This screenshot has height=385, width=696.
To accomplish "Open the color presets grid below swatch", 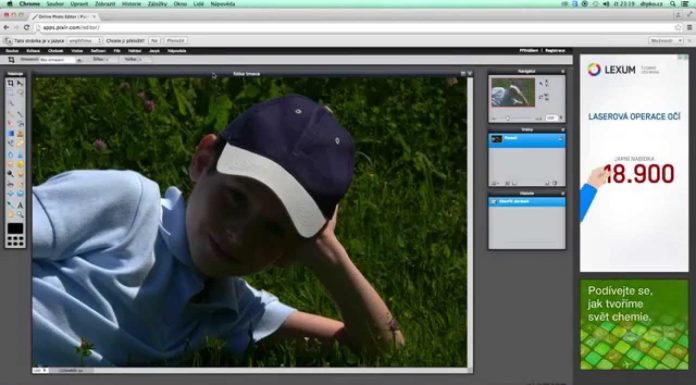I will (15, 241).
